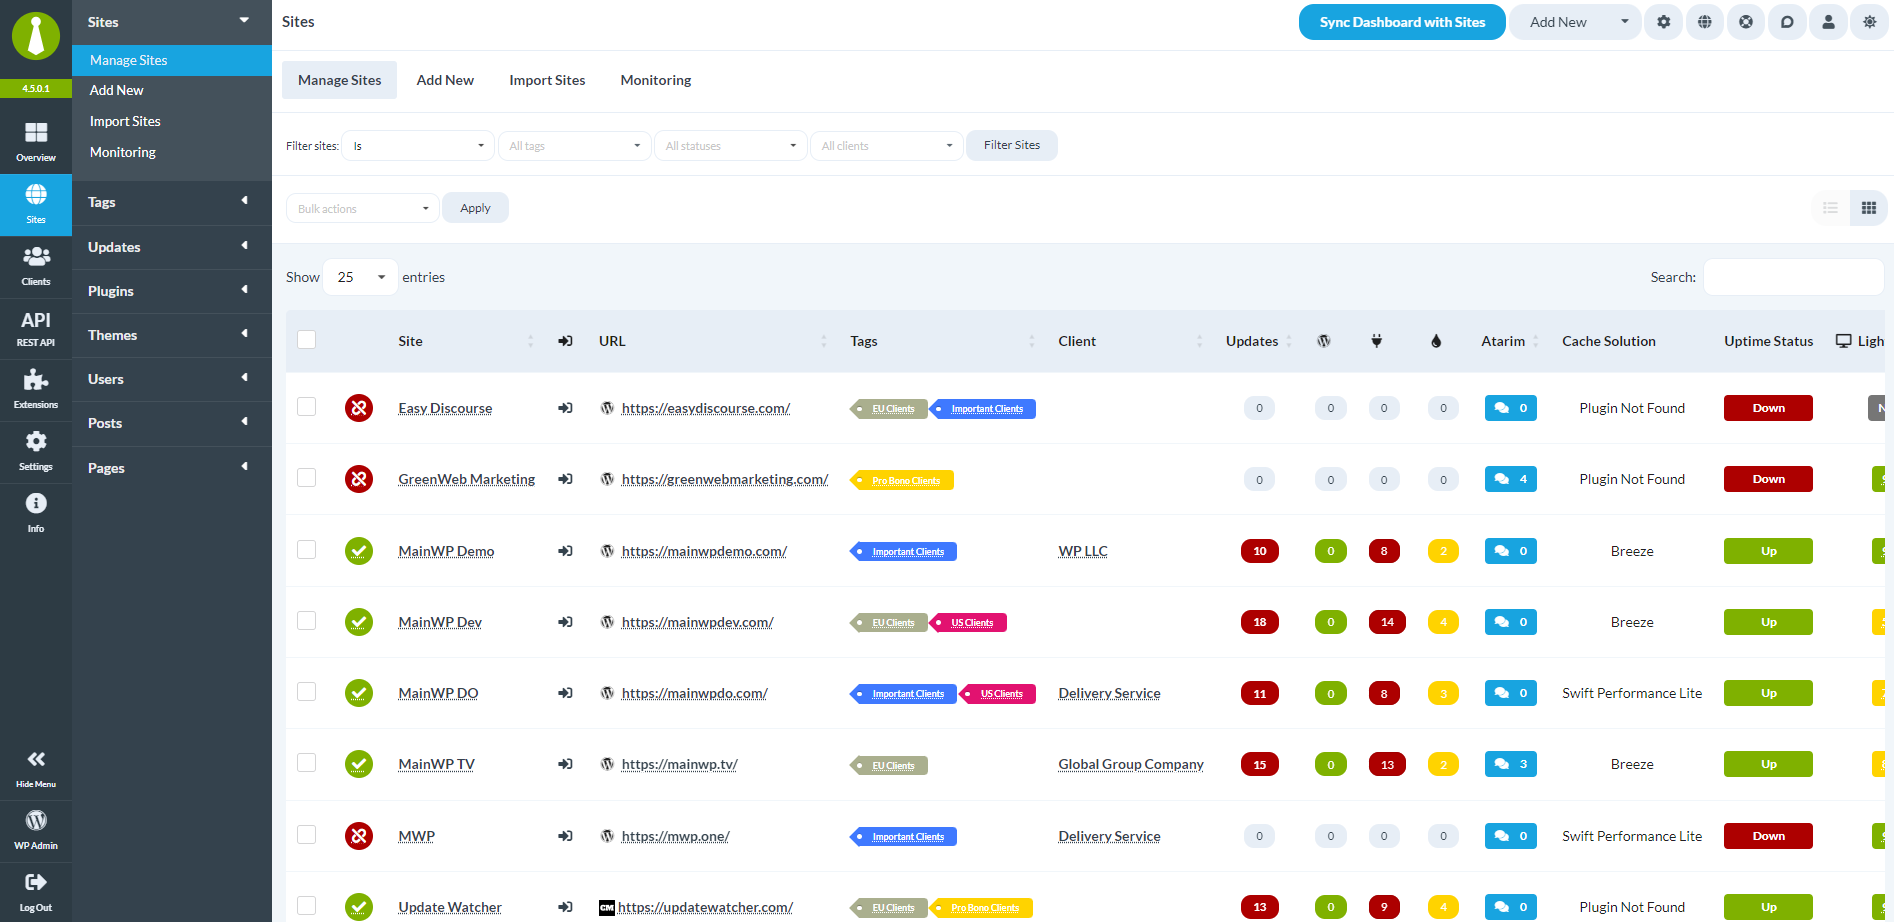Click the chat bubble icon in the top bar
The height and width of the screenshot is (922, 1894).
tap(1787, 22)
